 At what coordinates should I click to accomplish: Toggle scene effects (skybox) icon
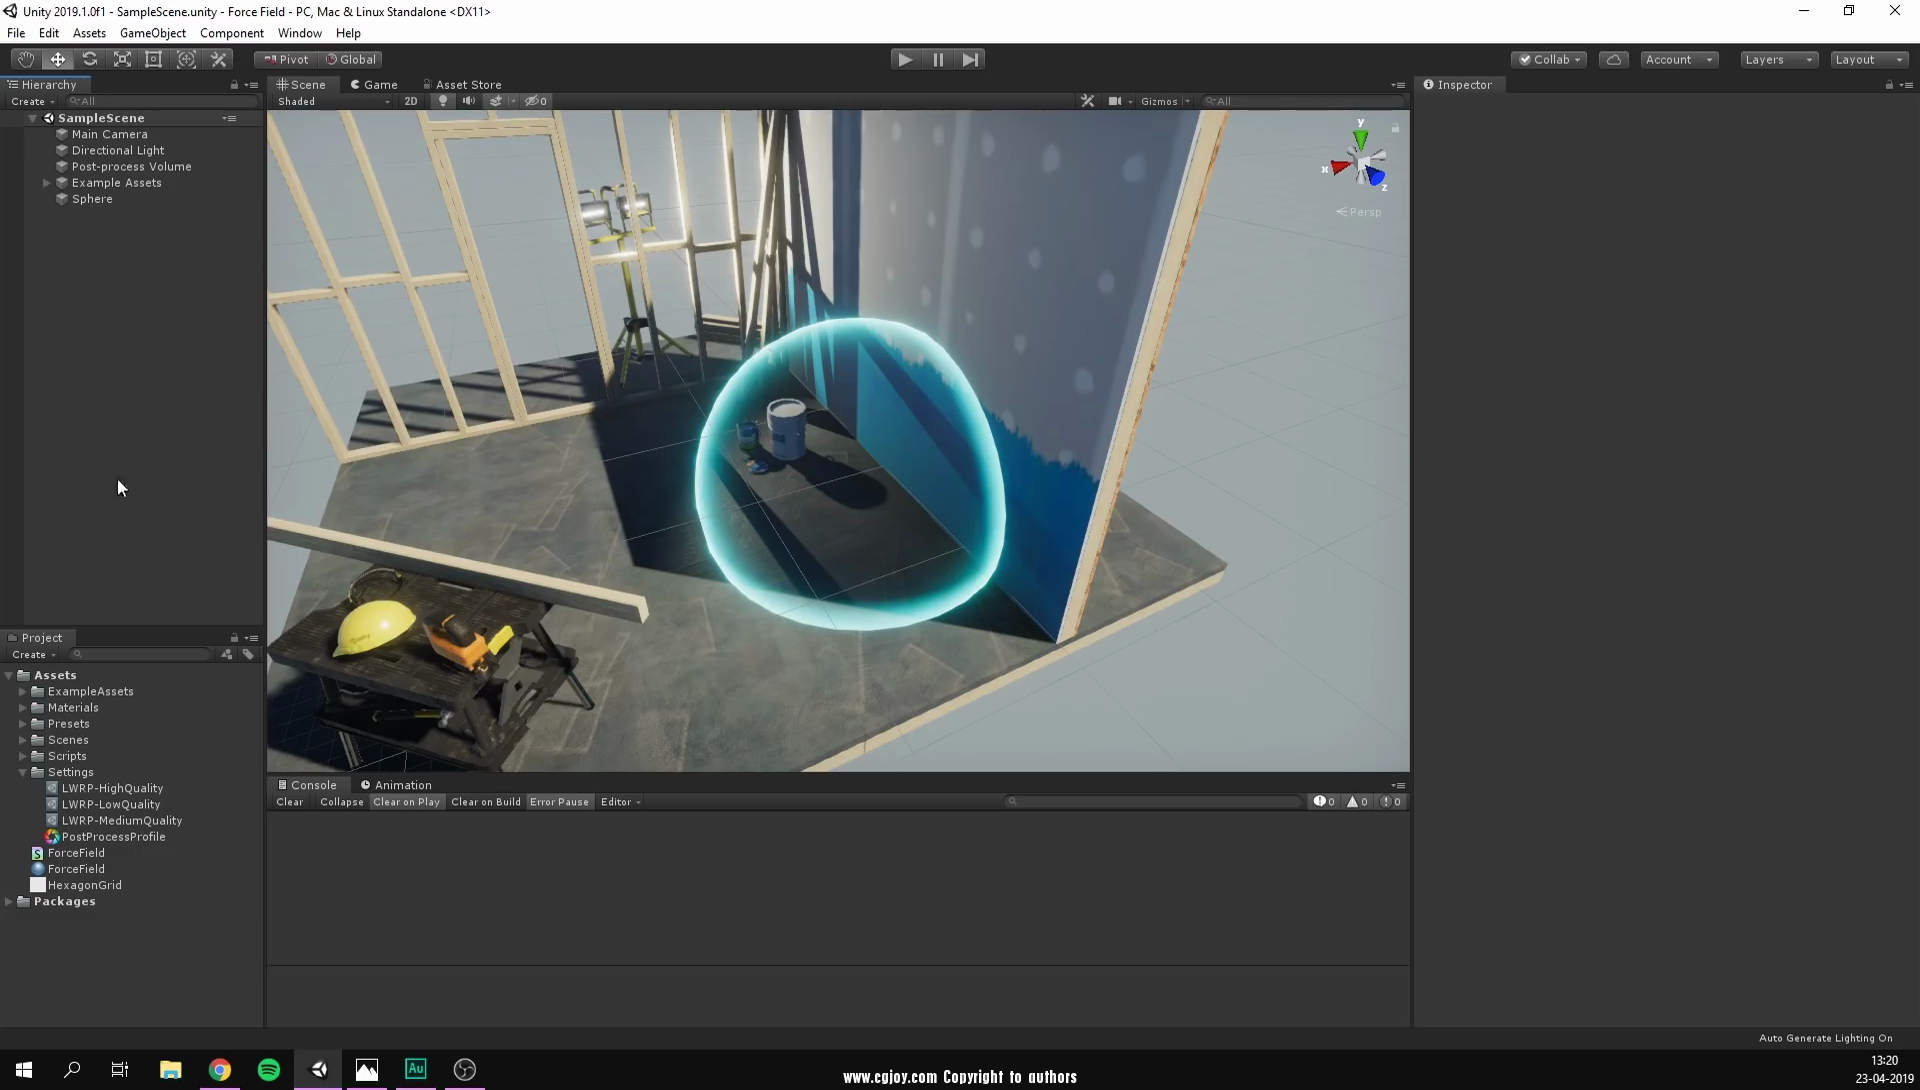pyautogui.click(x=495, y=101)
